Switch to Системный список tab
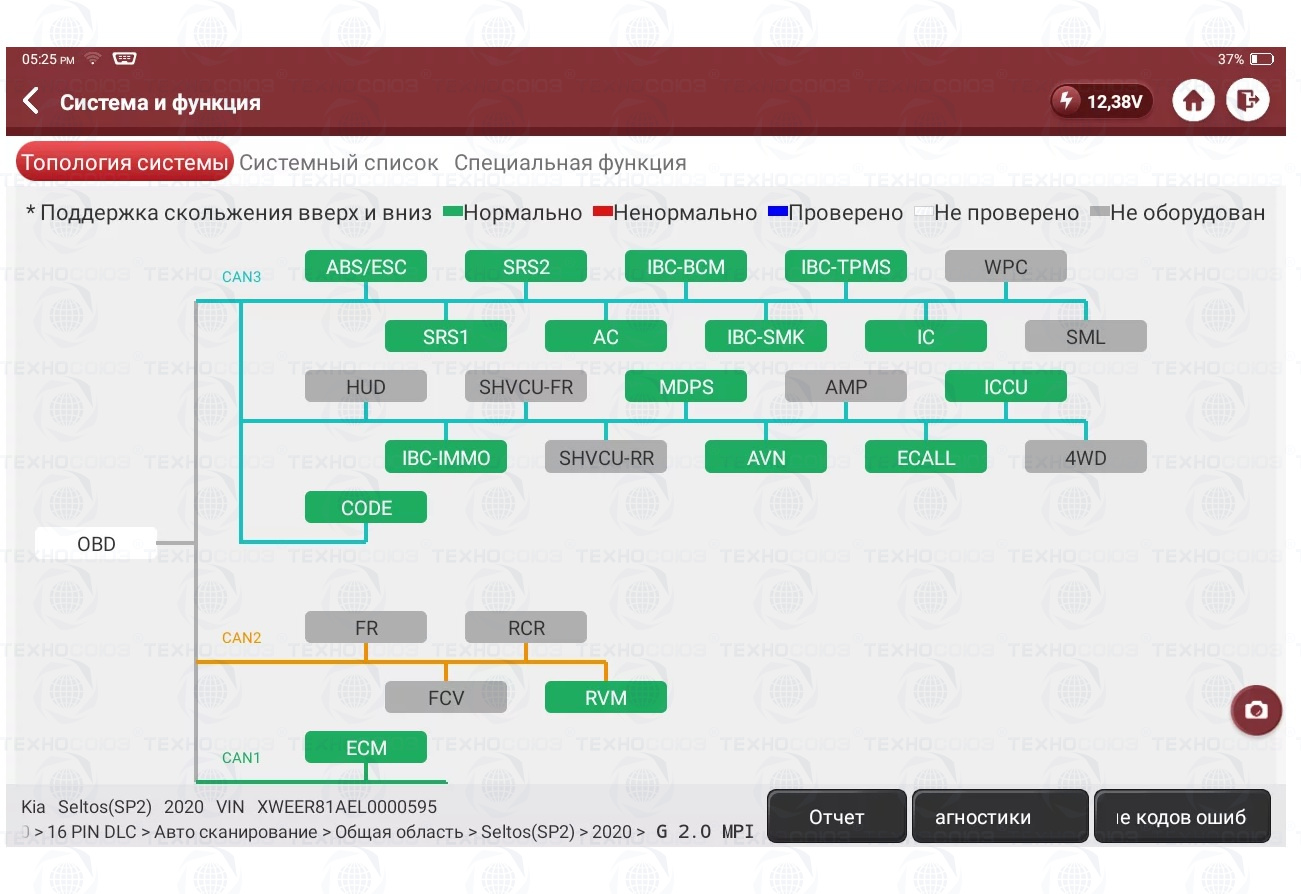 click(x=338, y=163)
